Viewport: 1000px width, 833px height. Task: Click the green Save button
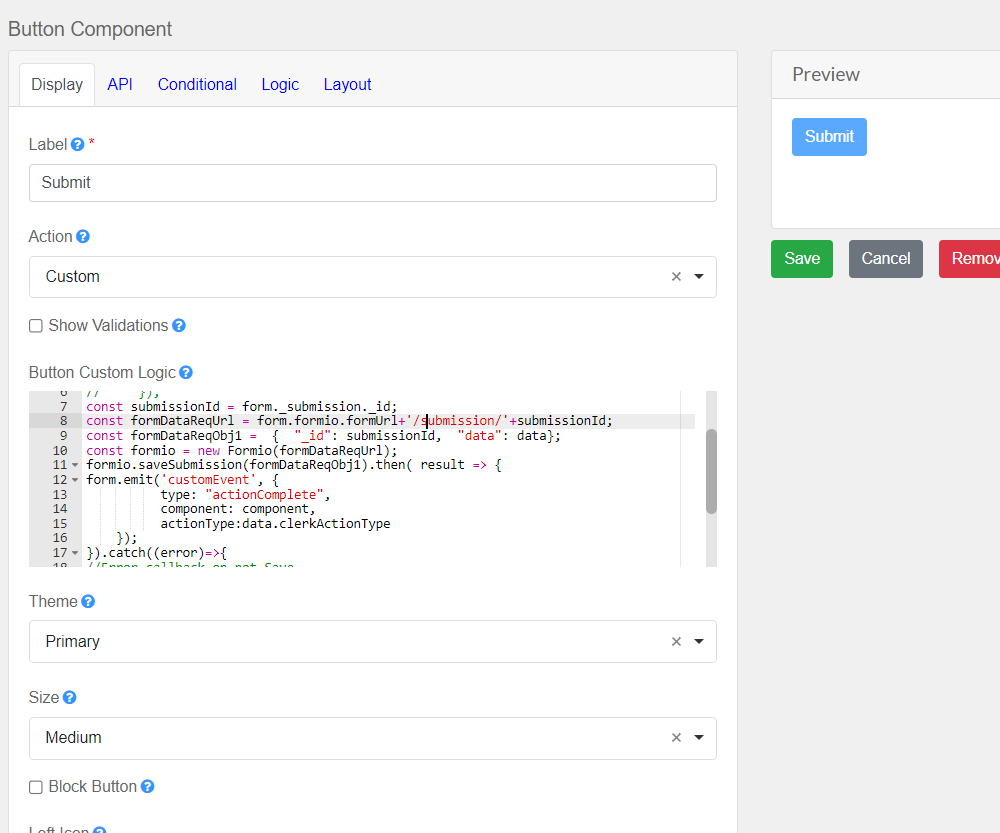[x=802, y=259]
